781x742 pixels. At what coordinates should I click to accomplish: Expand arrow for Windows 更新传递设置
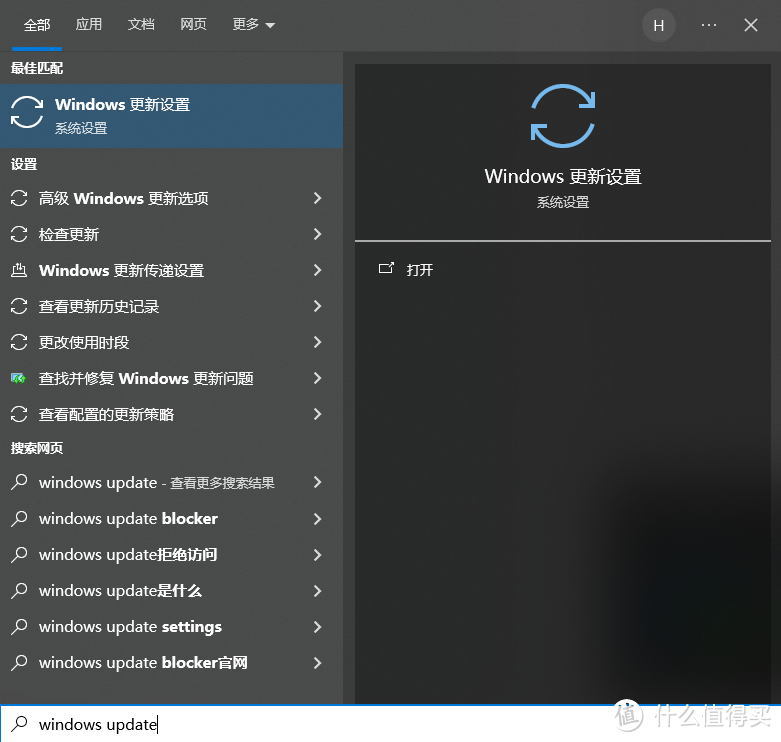[317, 270]
